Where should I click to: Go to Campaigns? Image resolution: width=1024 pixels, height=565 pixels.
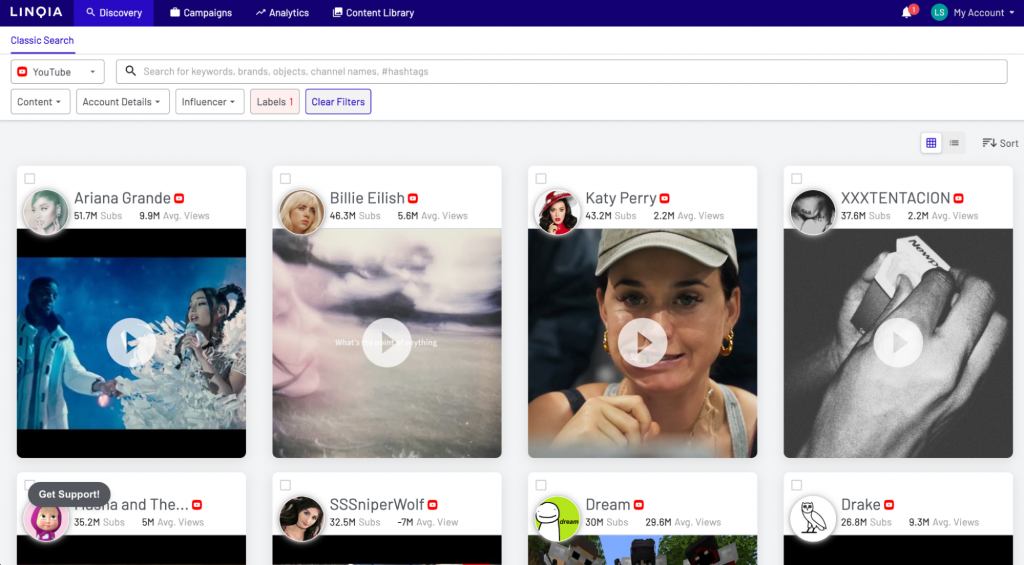pyautogui.click(x=200, y=12)
